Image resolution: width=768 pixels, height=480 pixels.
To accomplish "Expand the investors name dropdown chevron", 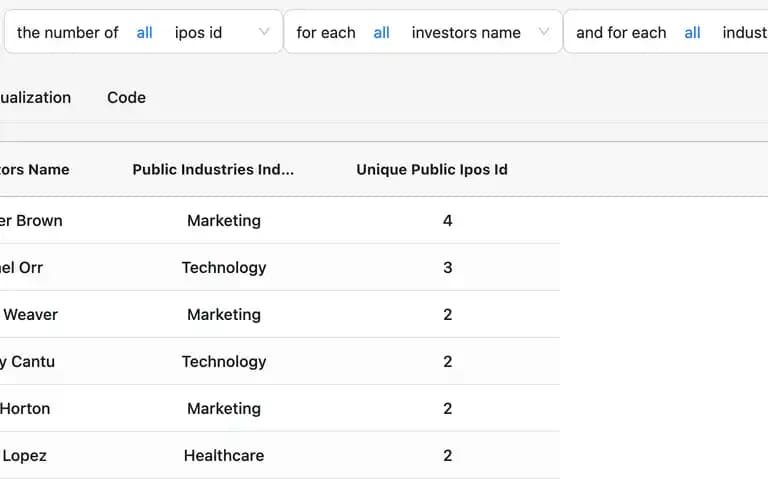I will click(544, 32).
